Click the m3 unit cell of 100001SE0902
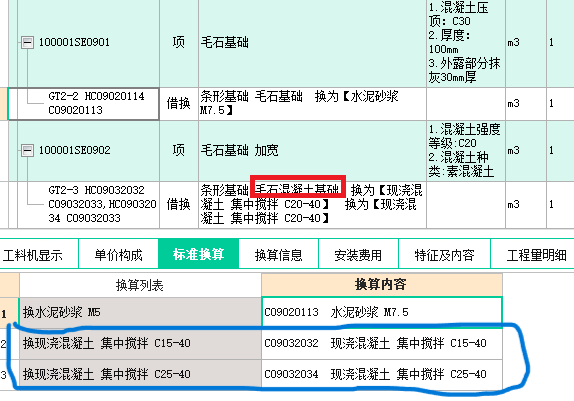Image resolution: width=574 pixels, height=401 pixels. pyautogui.click(x=526, y=151)
